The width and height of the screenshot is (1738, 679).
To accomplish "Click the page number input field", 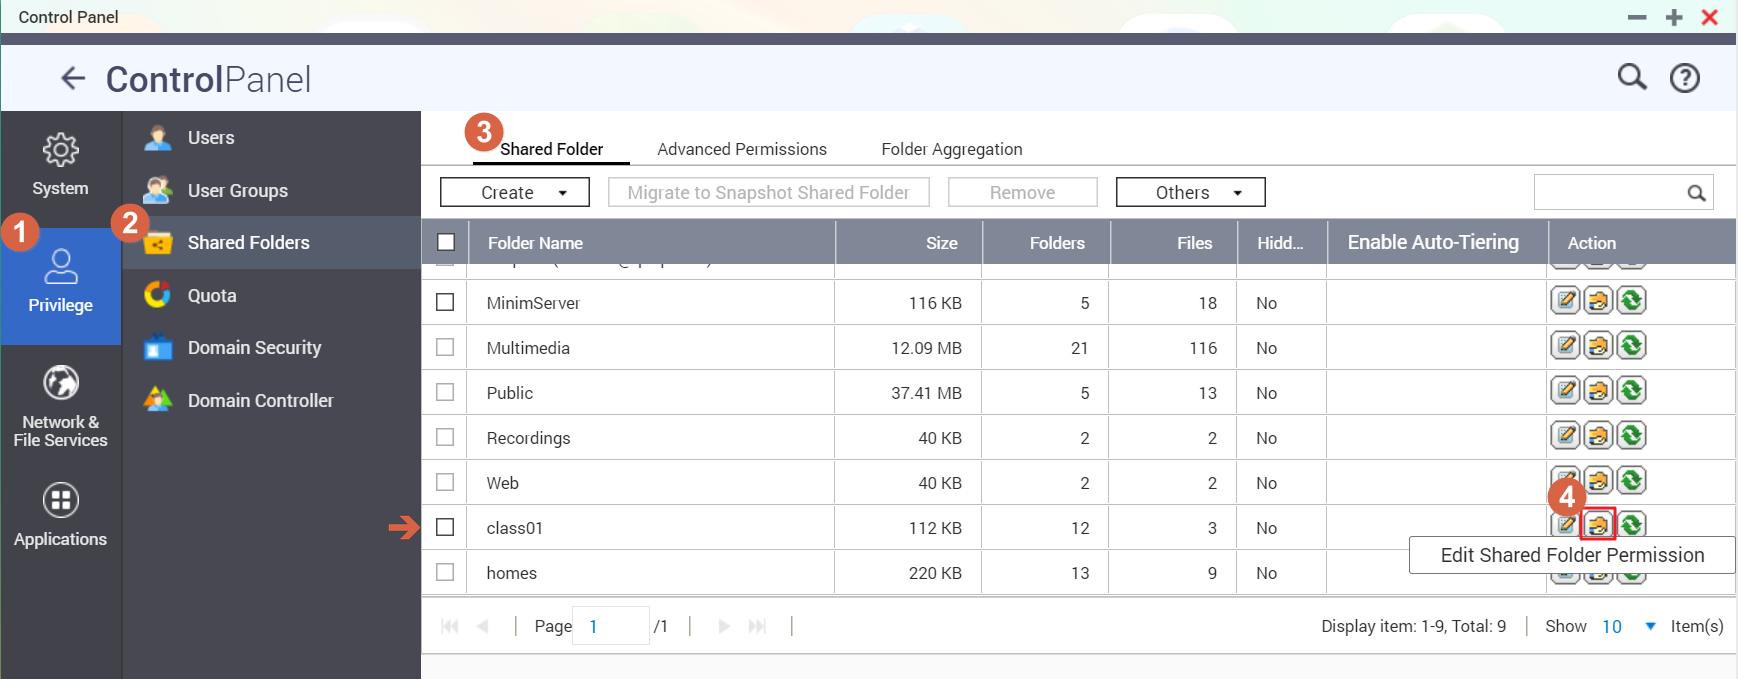I will point(610,626).
